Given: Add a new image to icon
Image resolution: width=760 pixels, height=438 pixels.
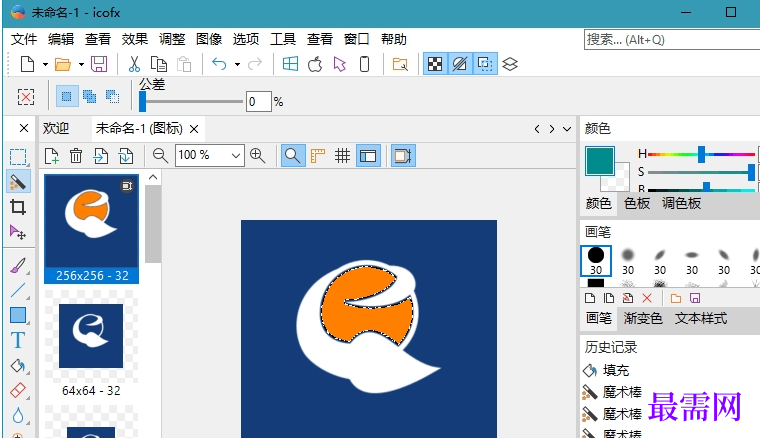Looking at the screenshot, I should click(x=51, y=156).
